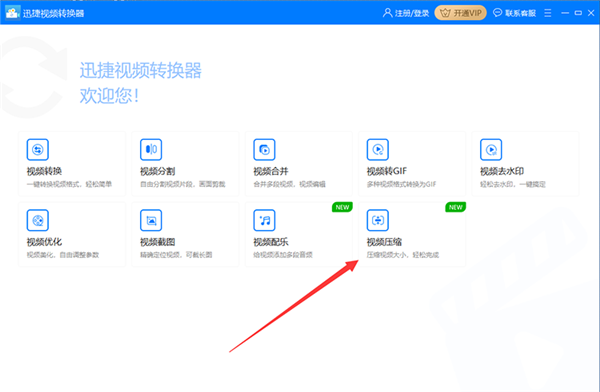Screen dimensions: 600x392
Task: Minimize the window
Action: coord(565,13)
